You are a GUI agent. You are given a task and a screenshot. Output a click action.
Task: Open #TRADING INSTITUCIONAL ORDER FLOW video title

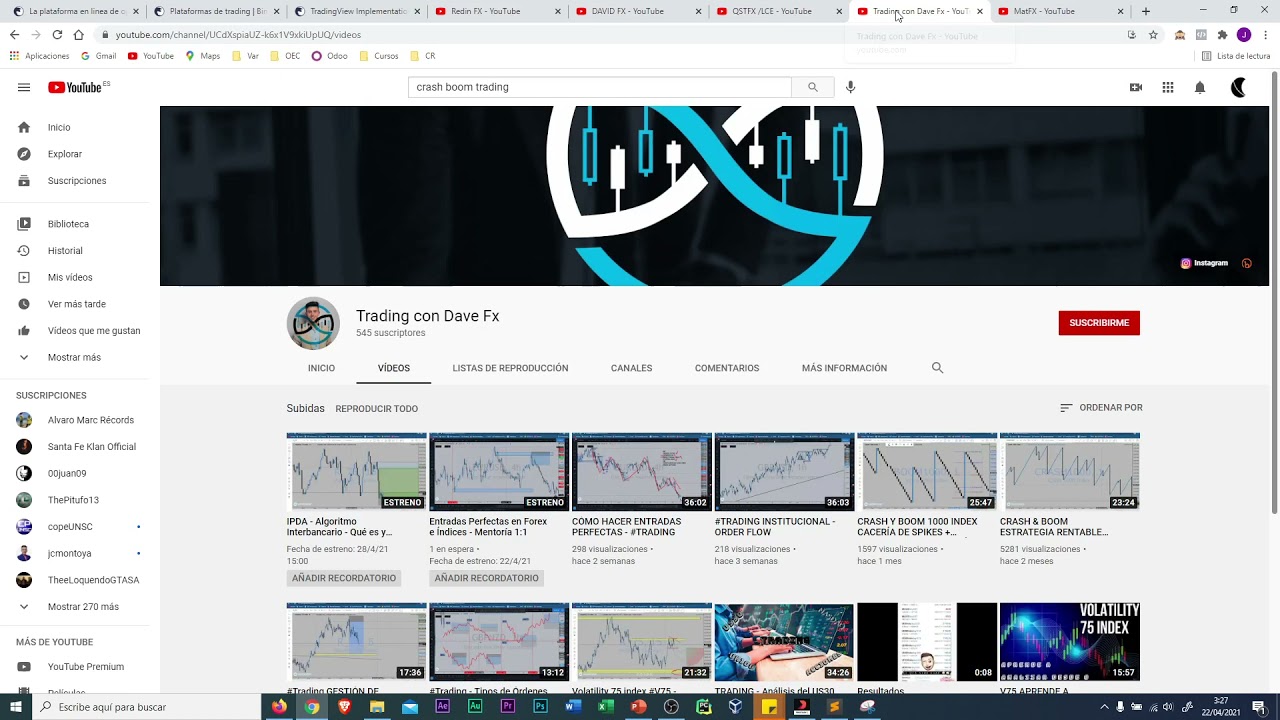click(x=775, y=527)
